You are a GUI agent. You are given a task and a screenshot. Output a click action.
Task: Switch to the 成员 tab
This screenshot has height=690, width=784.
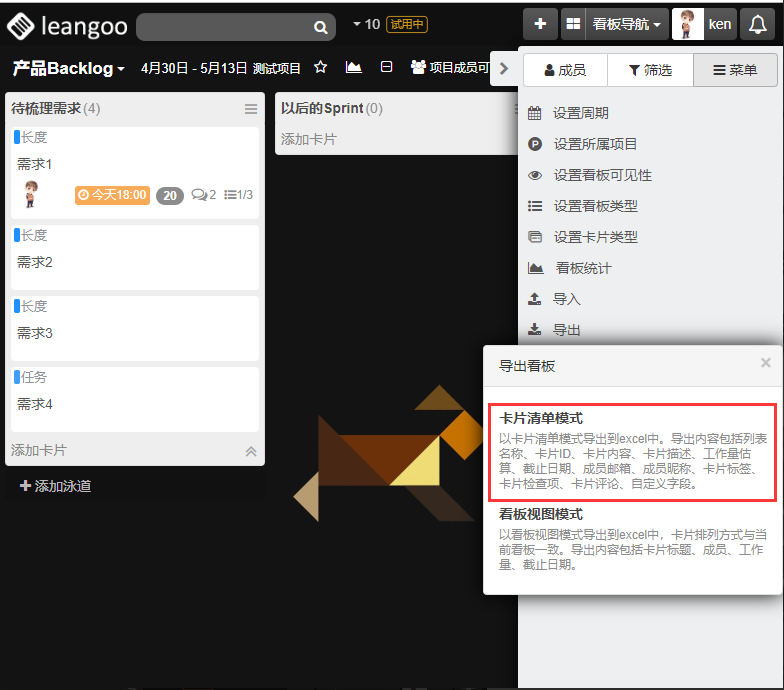tap(564, 70)
